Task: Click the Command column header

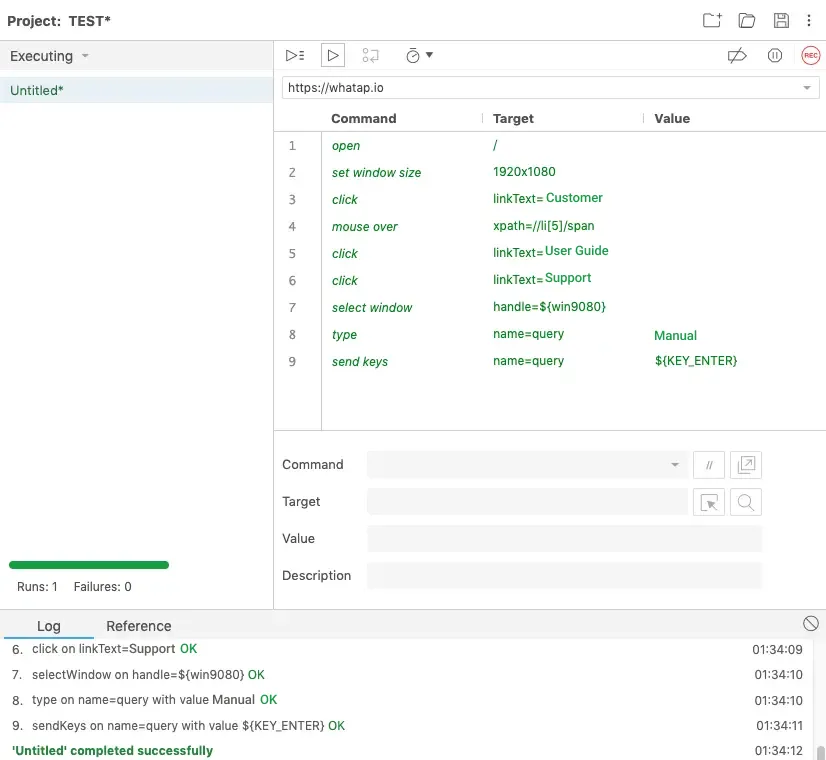Action: (x=363, y=119)
